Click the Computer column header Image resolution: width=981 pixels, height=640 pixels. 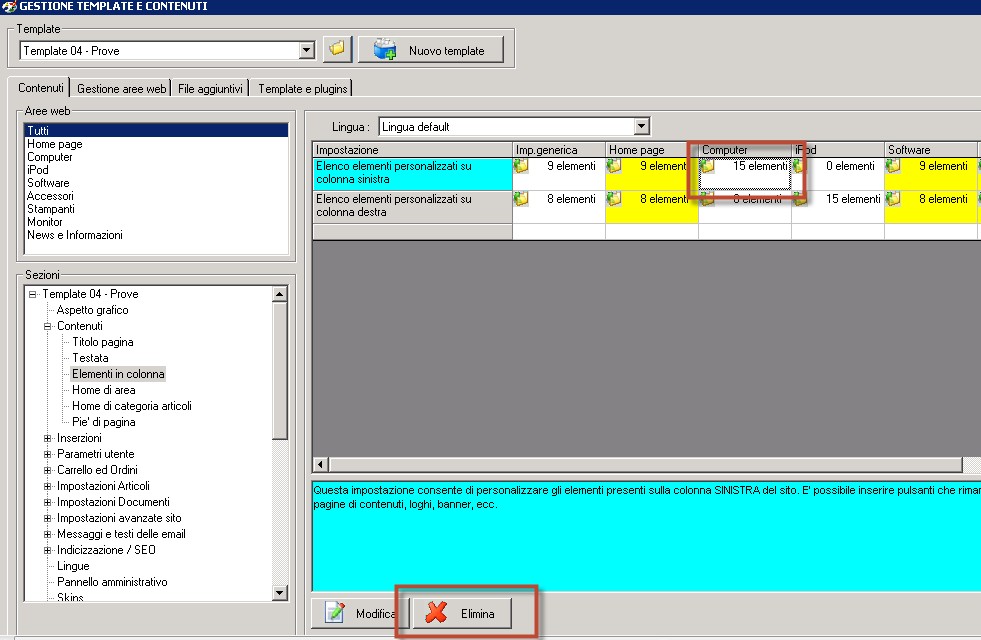point(745,150)
